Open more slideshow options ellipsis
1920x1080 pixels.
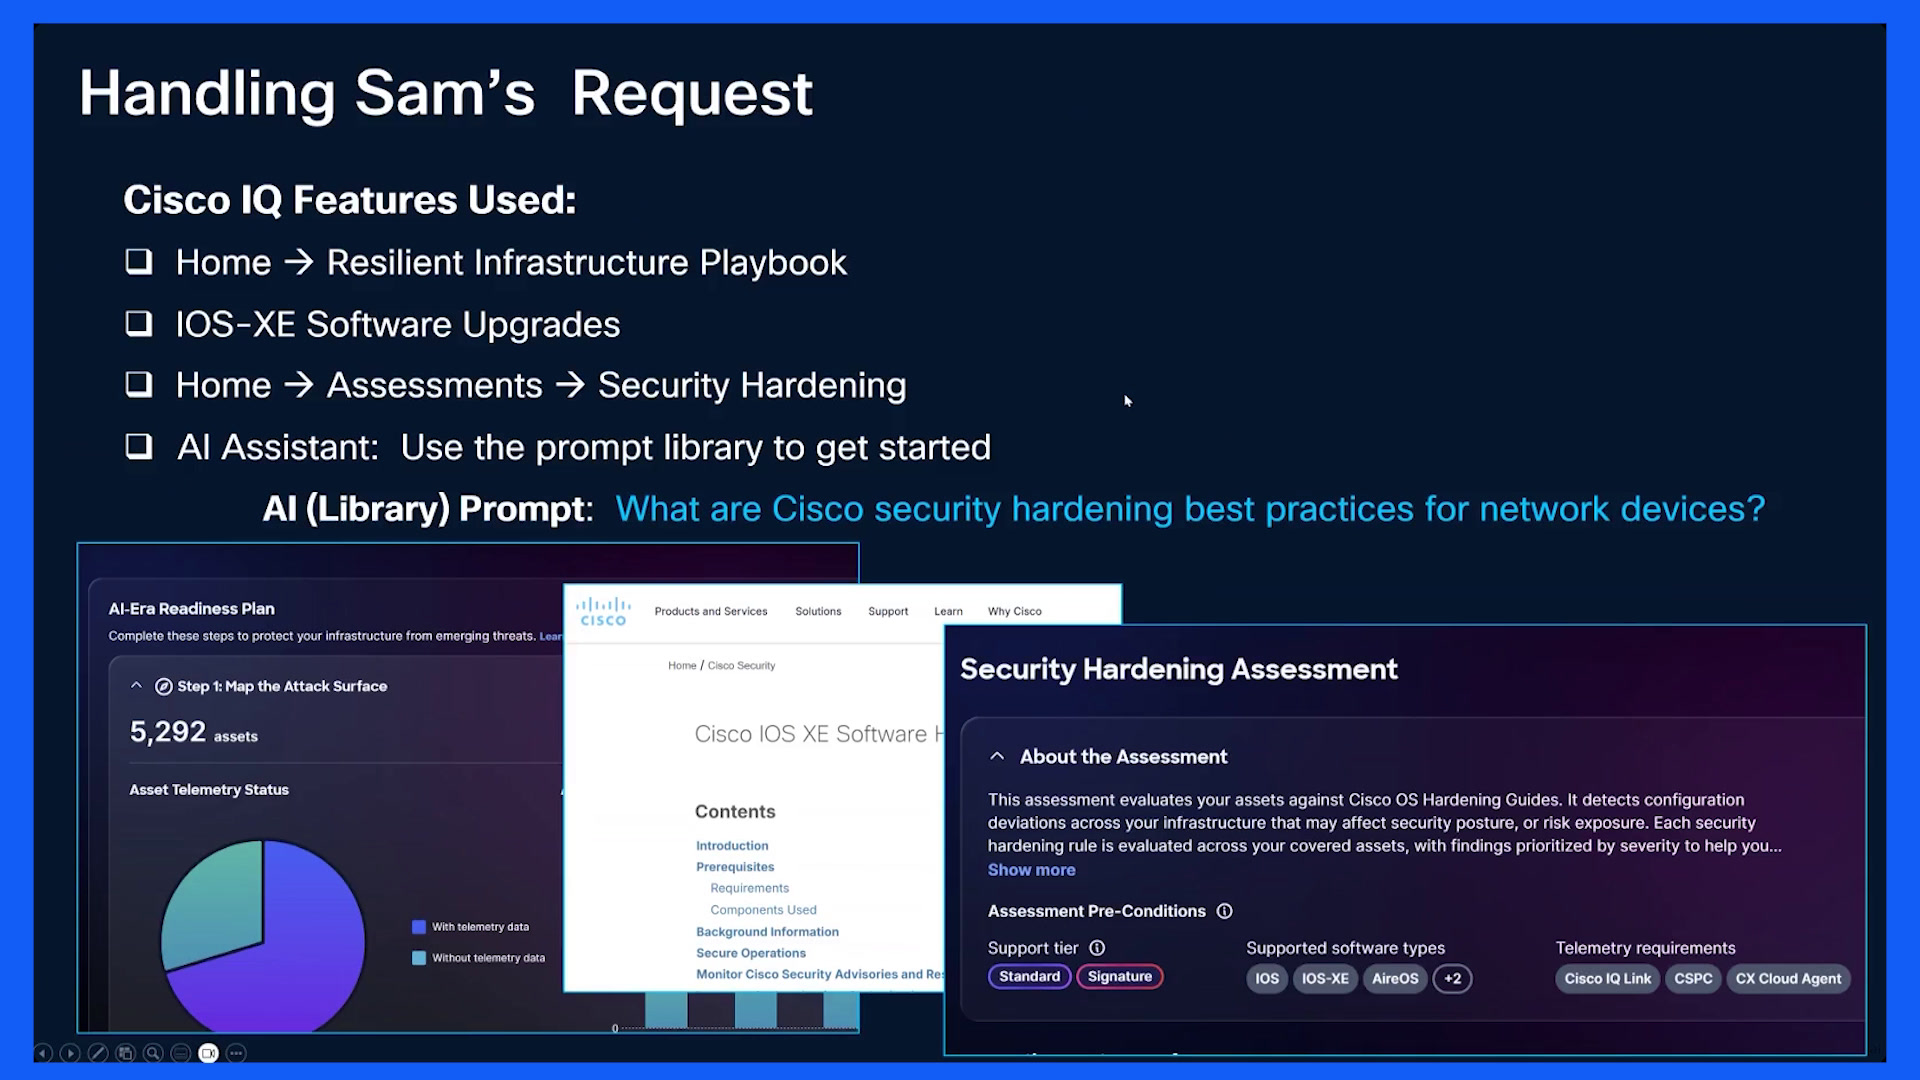[x=236, y=1053]
